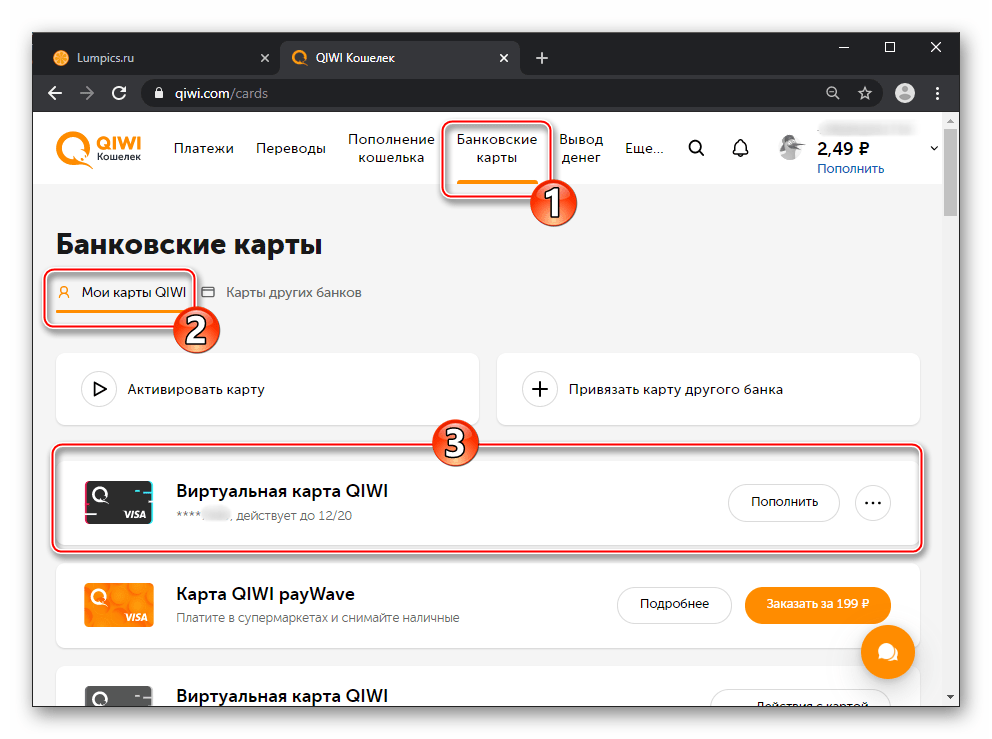The image size is (992, 739).
Task: Click the Подробнее button
Action: 674,604
